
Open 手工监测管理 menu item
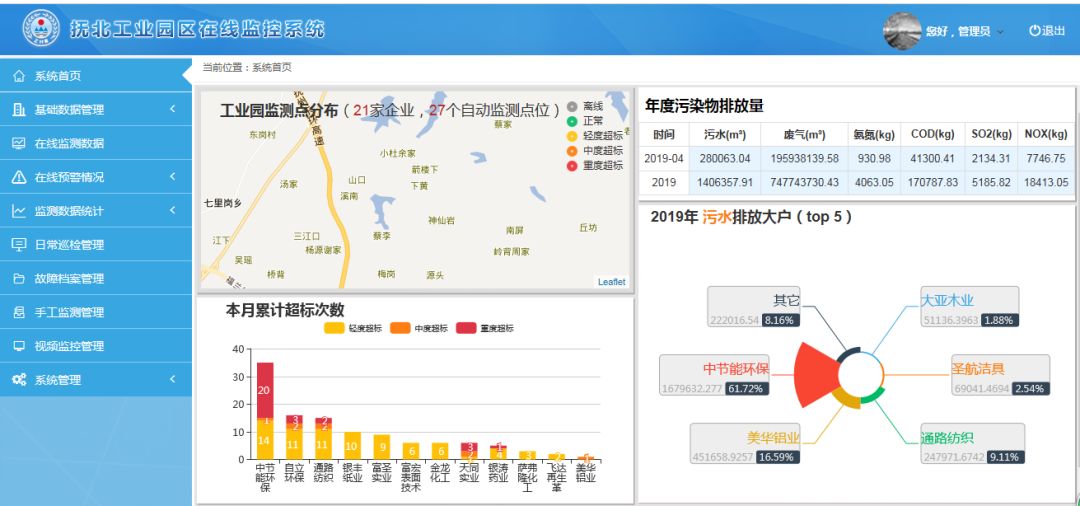coord(96,313)
